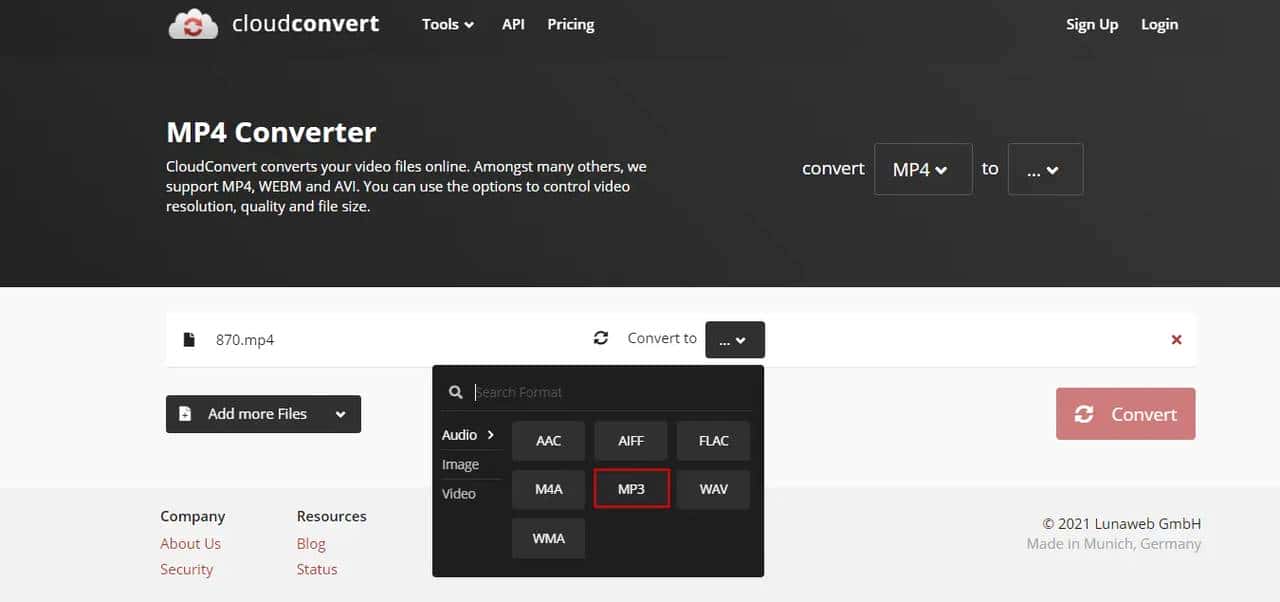Switch to the Image format category
This screenshot has width=1280, height=602.
pyautogui.click(x=460, y=464)
